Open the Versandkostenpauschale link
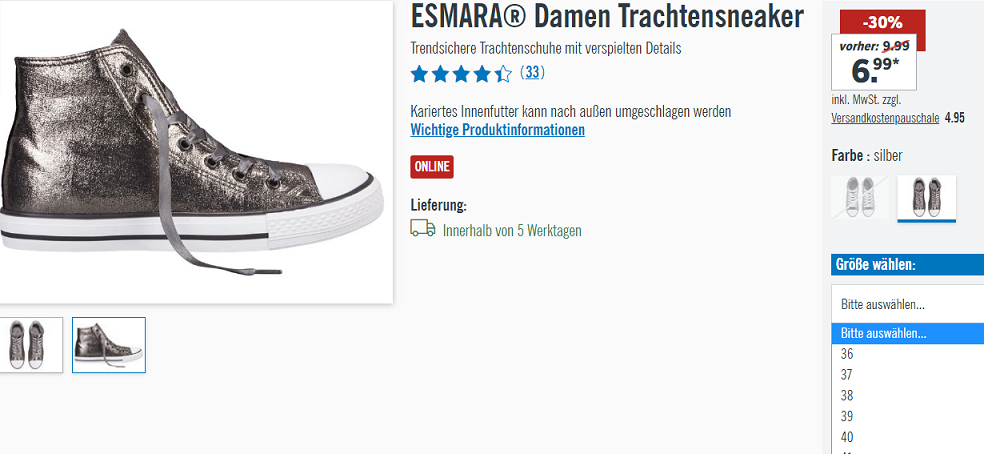The image size is (984, 454). click(885, 118)
